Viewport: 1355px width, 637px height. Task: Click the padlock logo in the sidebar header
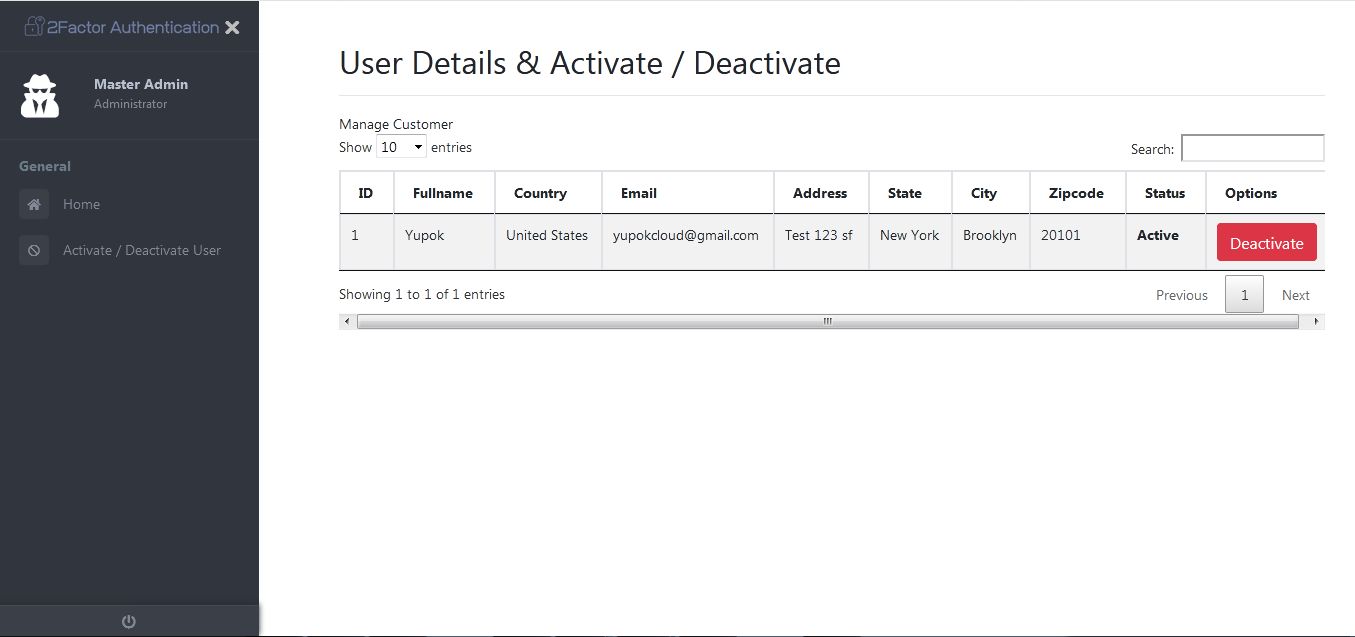coord(34,27)
